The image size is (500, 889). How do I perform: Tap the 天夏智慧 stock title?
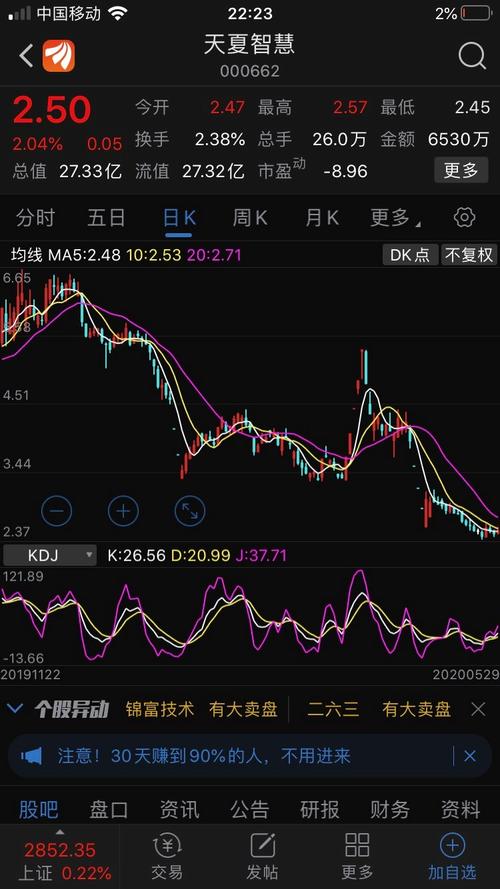click(x=249, y=45)
